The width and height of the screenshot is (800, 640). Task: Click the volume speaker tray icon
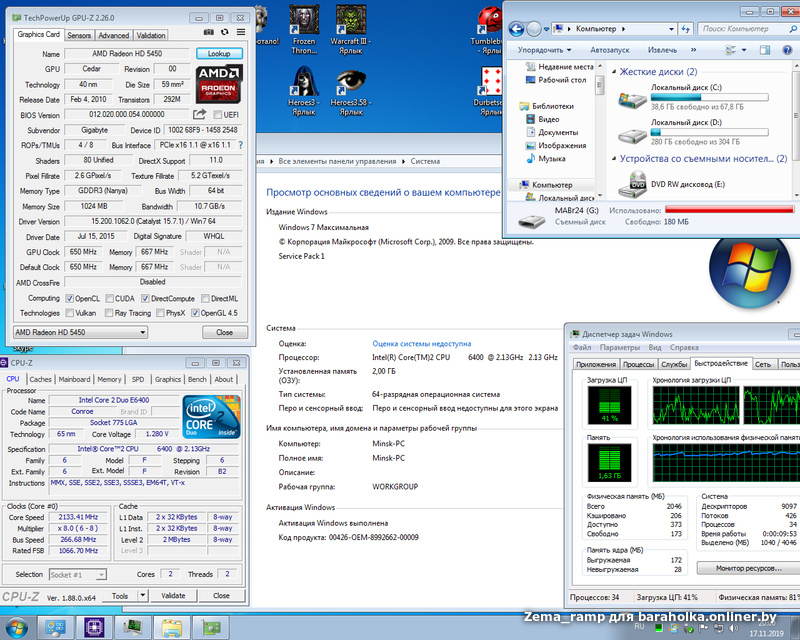[733, 628]
